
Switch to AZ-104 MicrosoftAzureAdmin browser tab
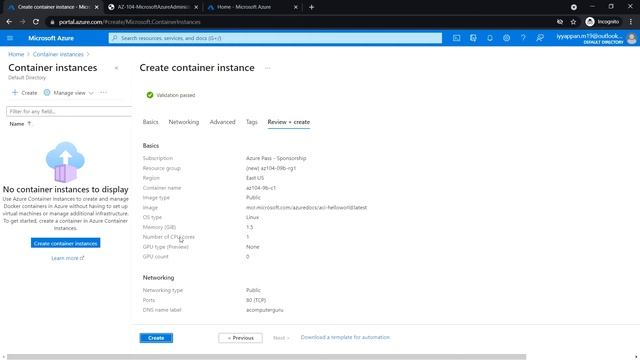[153, 7]
